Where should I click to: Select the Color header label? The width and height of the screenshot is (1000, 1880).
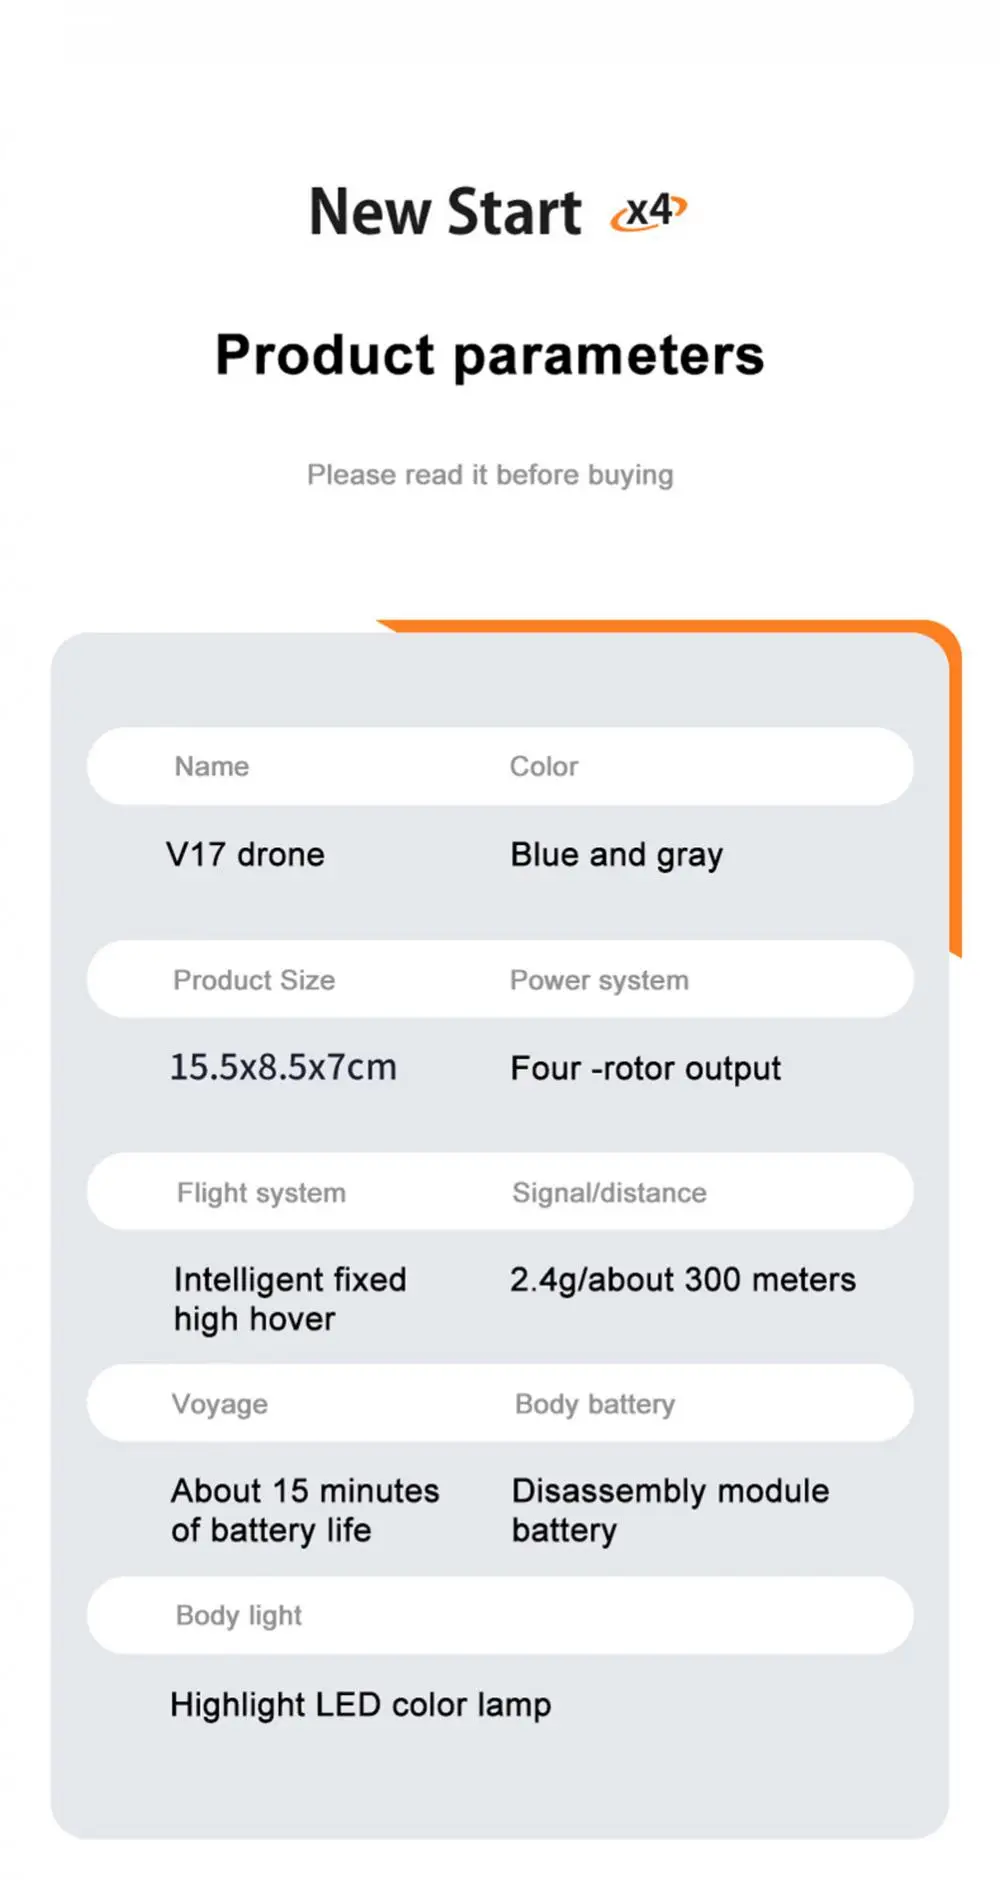tap(544, 767)
